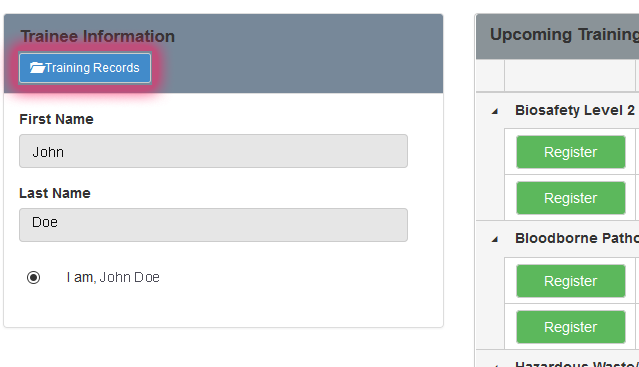Image resolution: width=639 pixels, height=367 pixels.
Task: Collapse the Bloodborne Pathogens group triangle
Action: point(495,239)
